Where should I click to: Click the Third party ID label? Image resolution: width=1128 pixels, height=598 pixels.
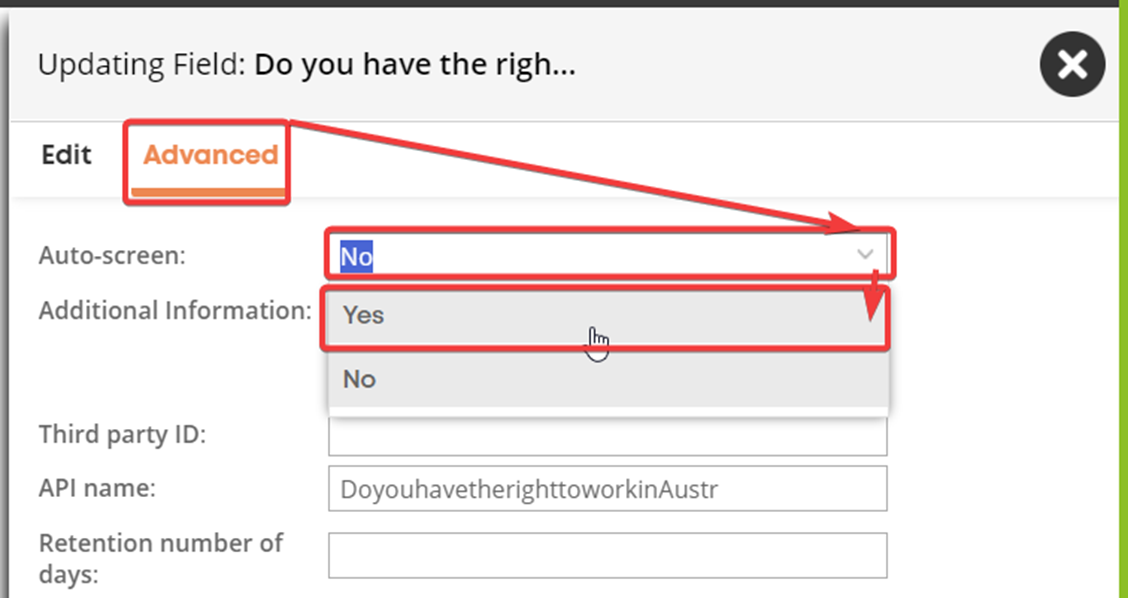pyautogui.click(x=122, y=435)
